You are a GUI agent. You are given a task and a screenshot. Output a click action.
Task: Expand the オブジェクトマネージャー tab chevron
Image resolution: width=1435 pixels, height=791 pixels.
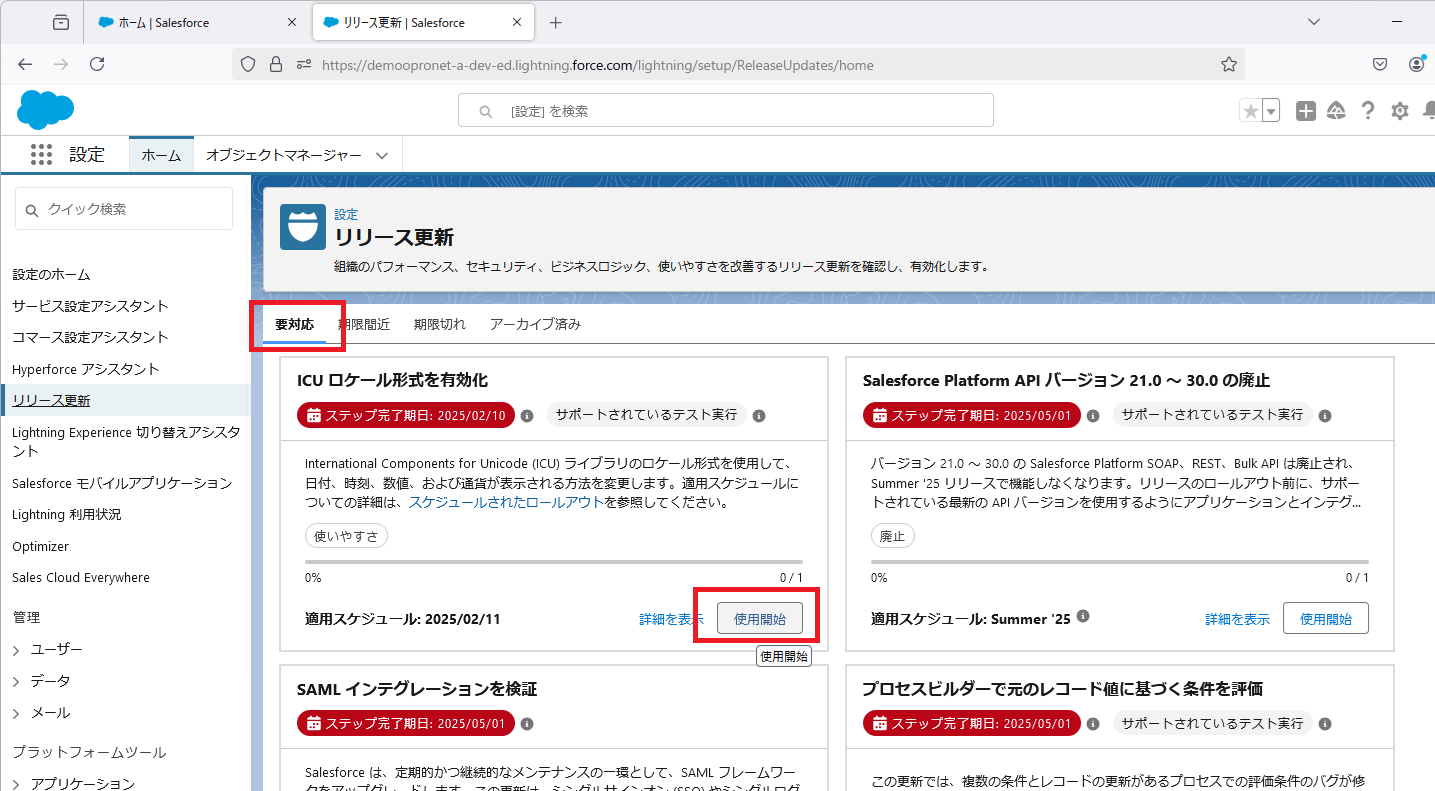(x=382, y=155)
